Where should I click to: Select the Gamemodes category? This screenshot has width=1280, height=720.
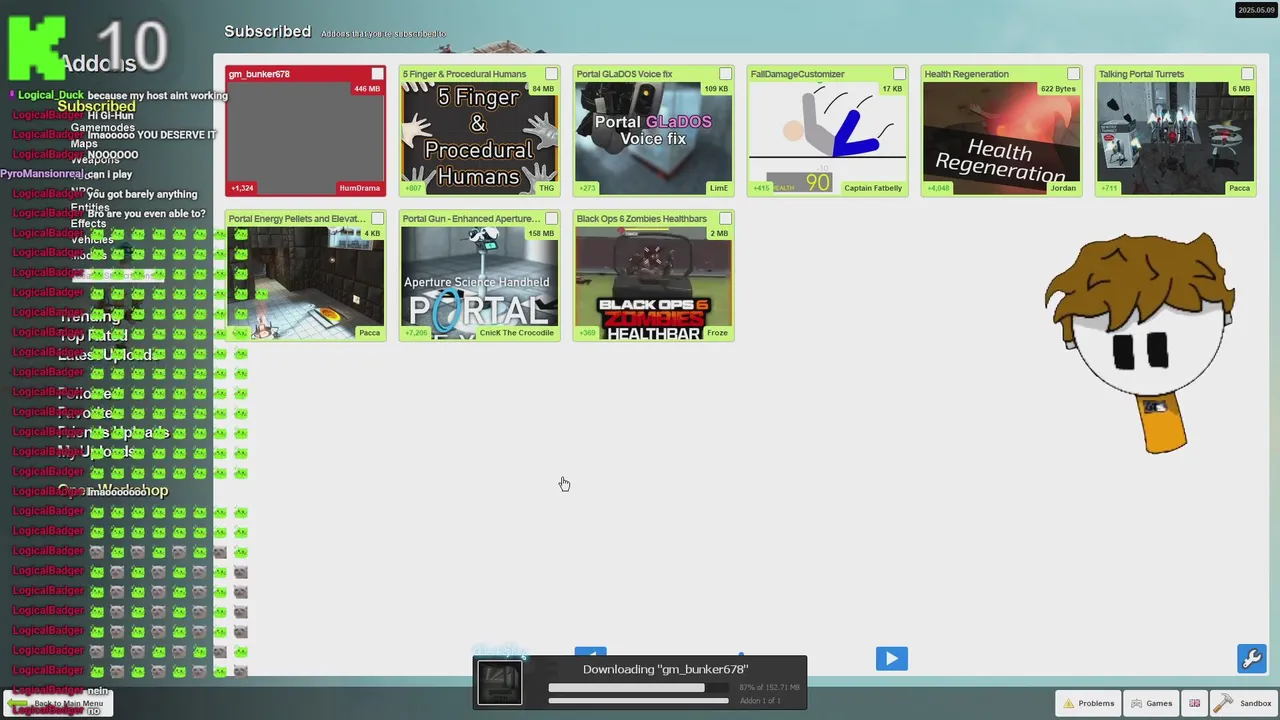click(102, 128)
